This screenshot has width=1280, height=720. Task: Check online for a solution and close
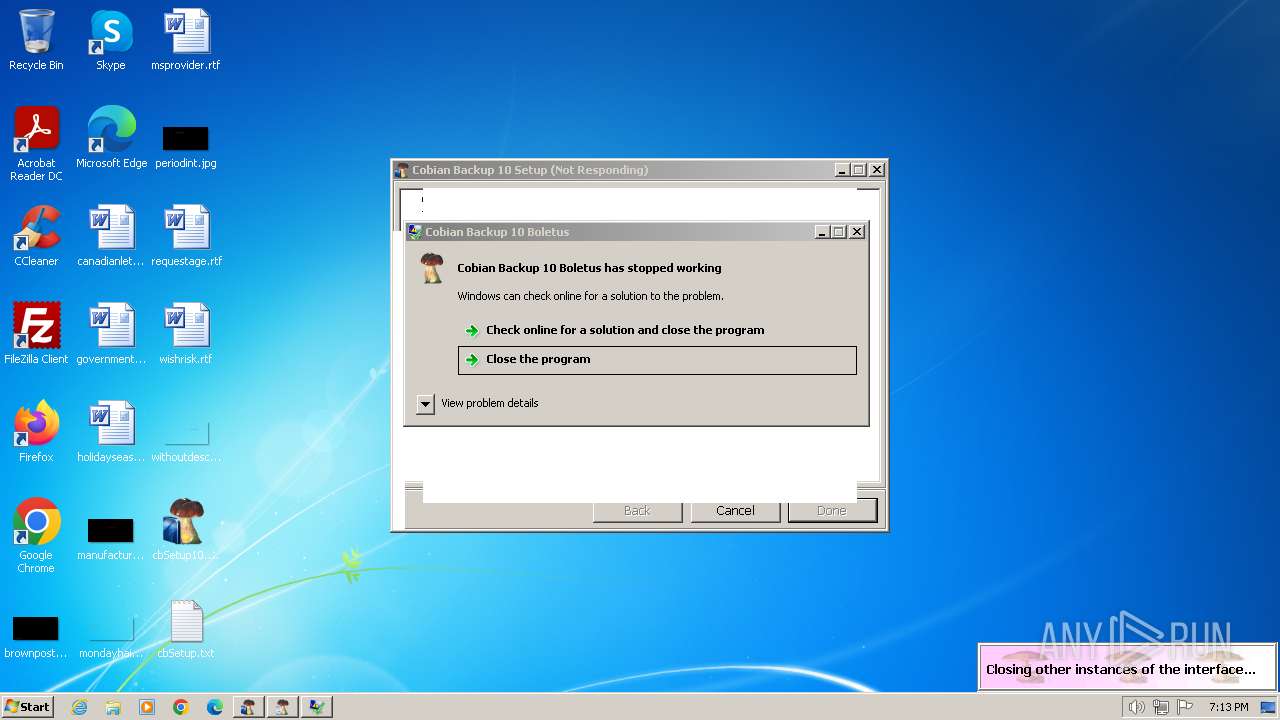[625, 330]
